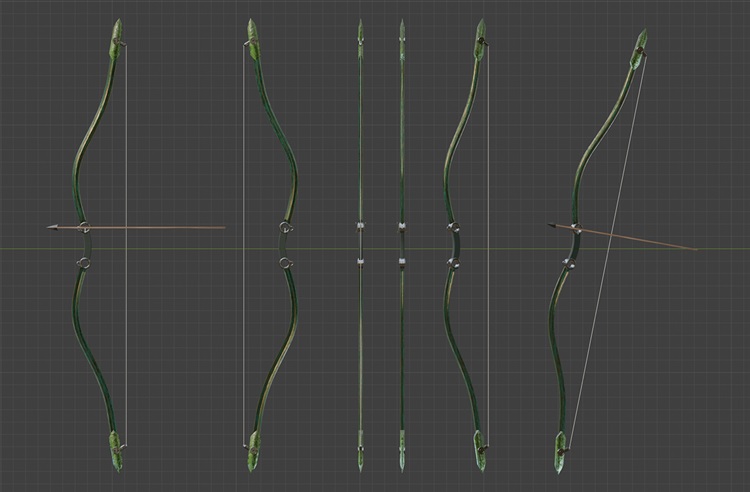Select the lower metal band on the third bow
The width and height of the screenshot is (750, 492).
[361, 263]
